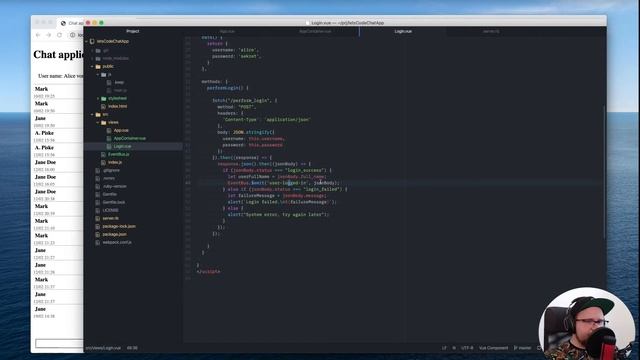Image resolution: width=640 pixels, height=360 pixels.
Task: Switch to the Login.vue editor tab
Action: (403, 31)
